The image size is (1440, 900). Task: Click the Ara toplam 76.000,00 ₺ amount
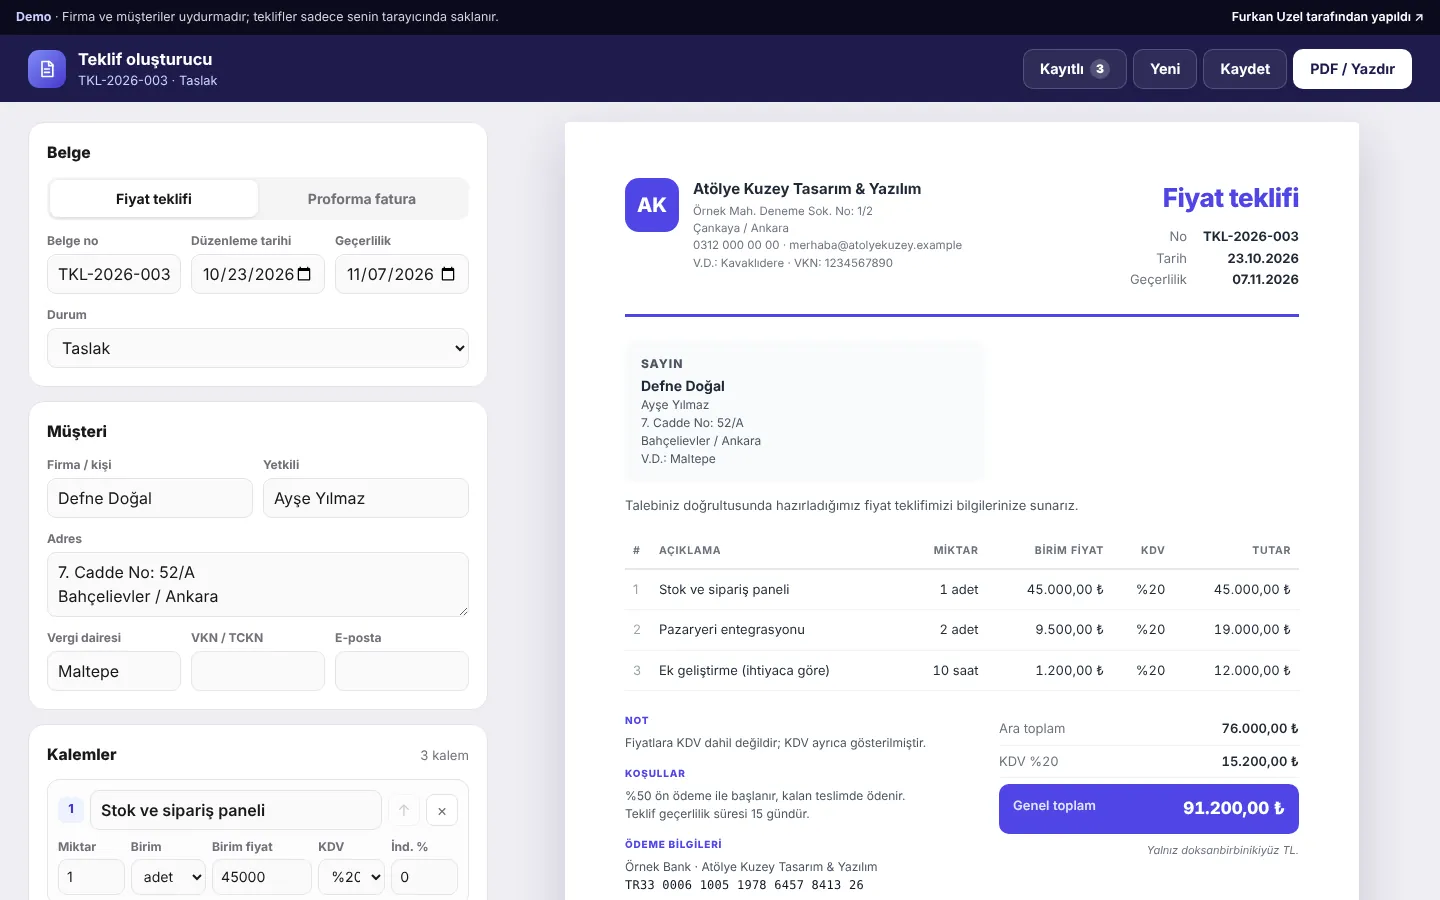coord(1260,729)
